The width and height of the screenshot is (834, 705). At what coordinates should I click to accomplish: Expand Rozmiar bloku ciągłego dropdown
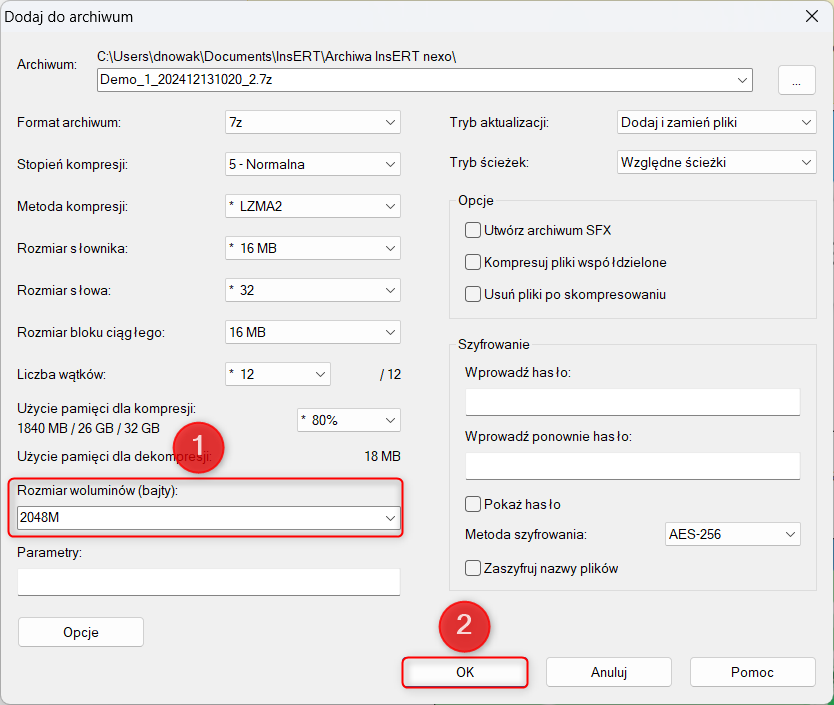coord(312,333)
